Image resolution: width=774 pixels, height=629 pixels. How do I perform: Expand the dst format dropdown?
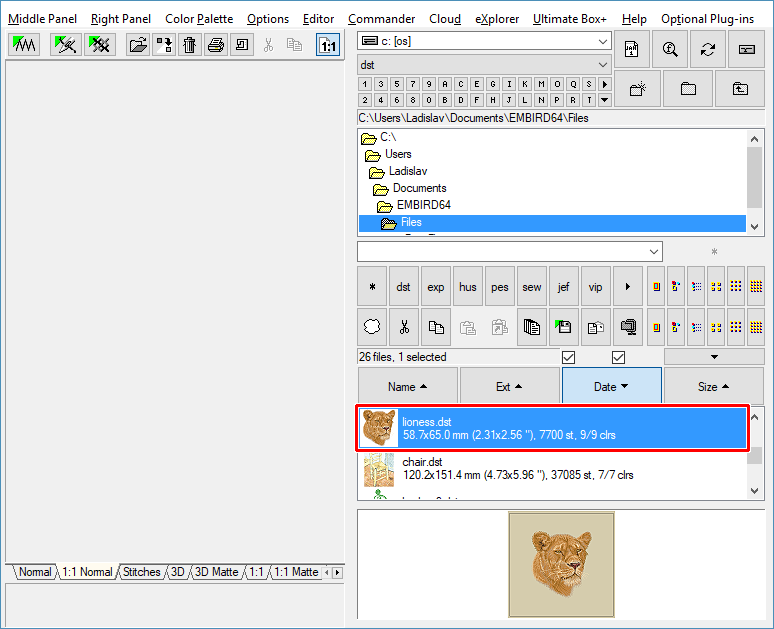click(x=602, y=65)
